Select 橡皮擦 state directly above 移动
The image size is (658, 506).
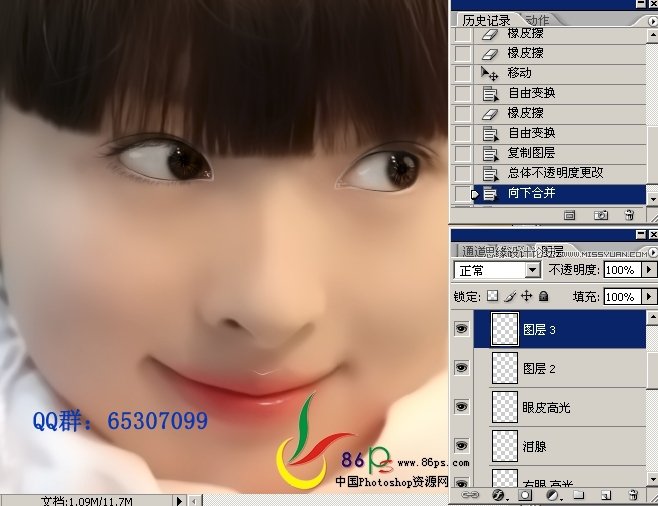pos(560,53)
